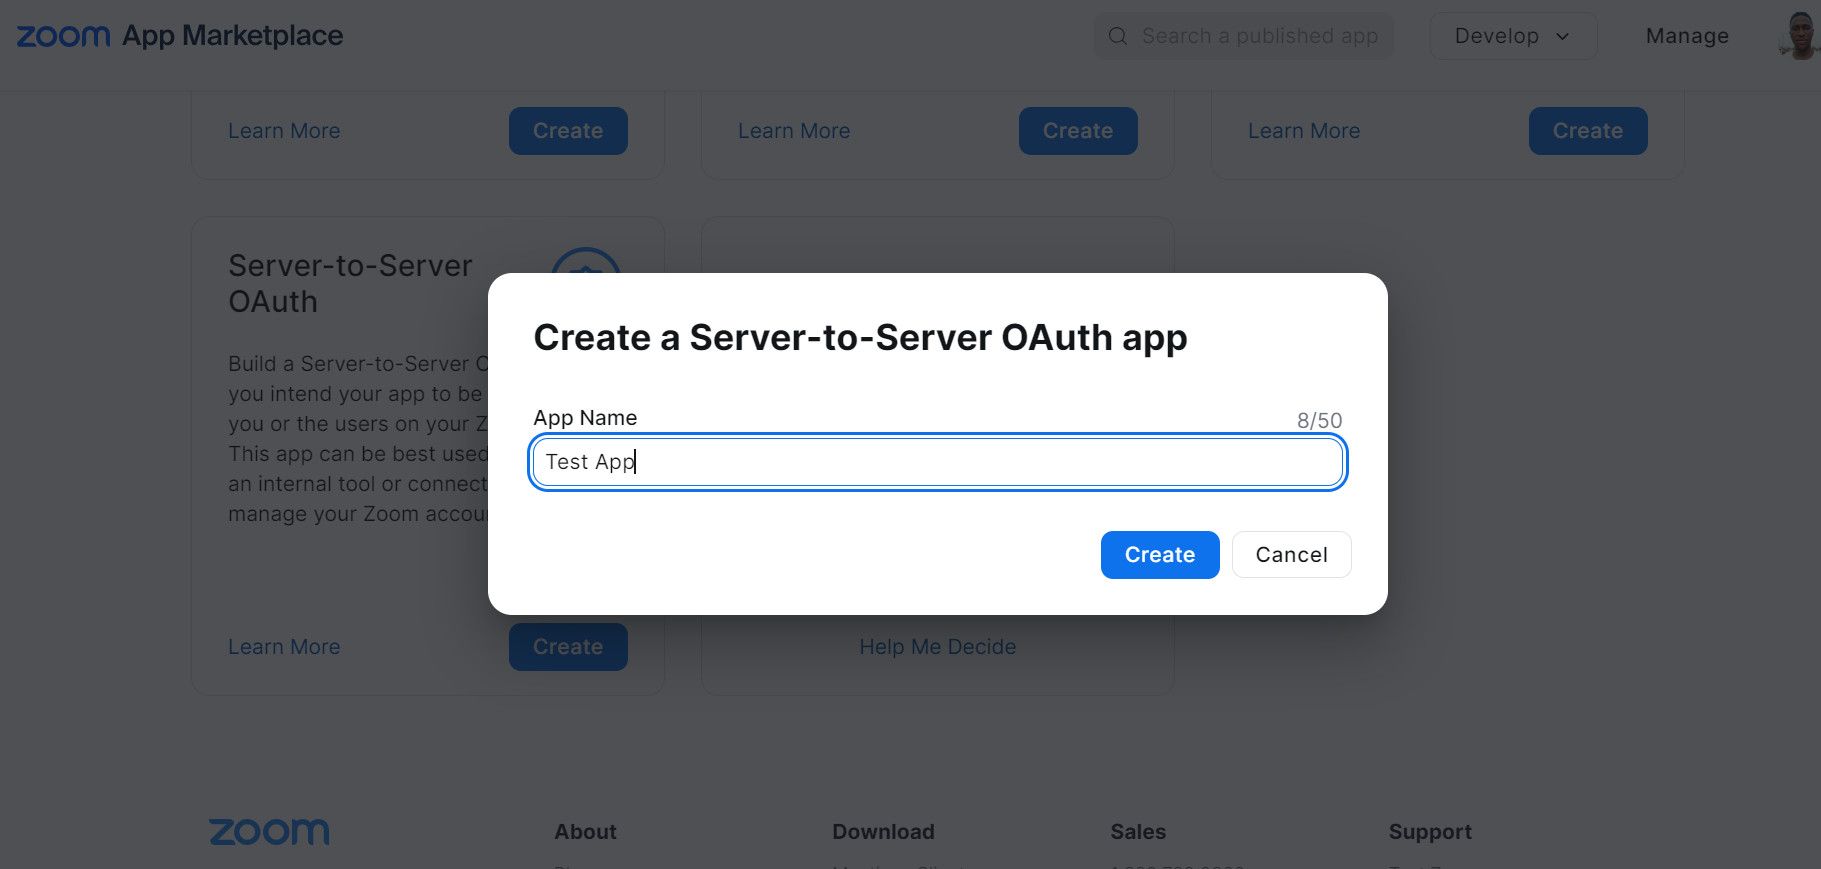Open Learn More in the rightmost top card
This screenshot has width=1821, height=869.
point(1303,131)
